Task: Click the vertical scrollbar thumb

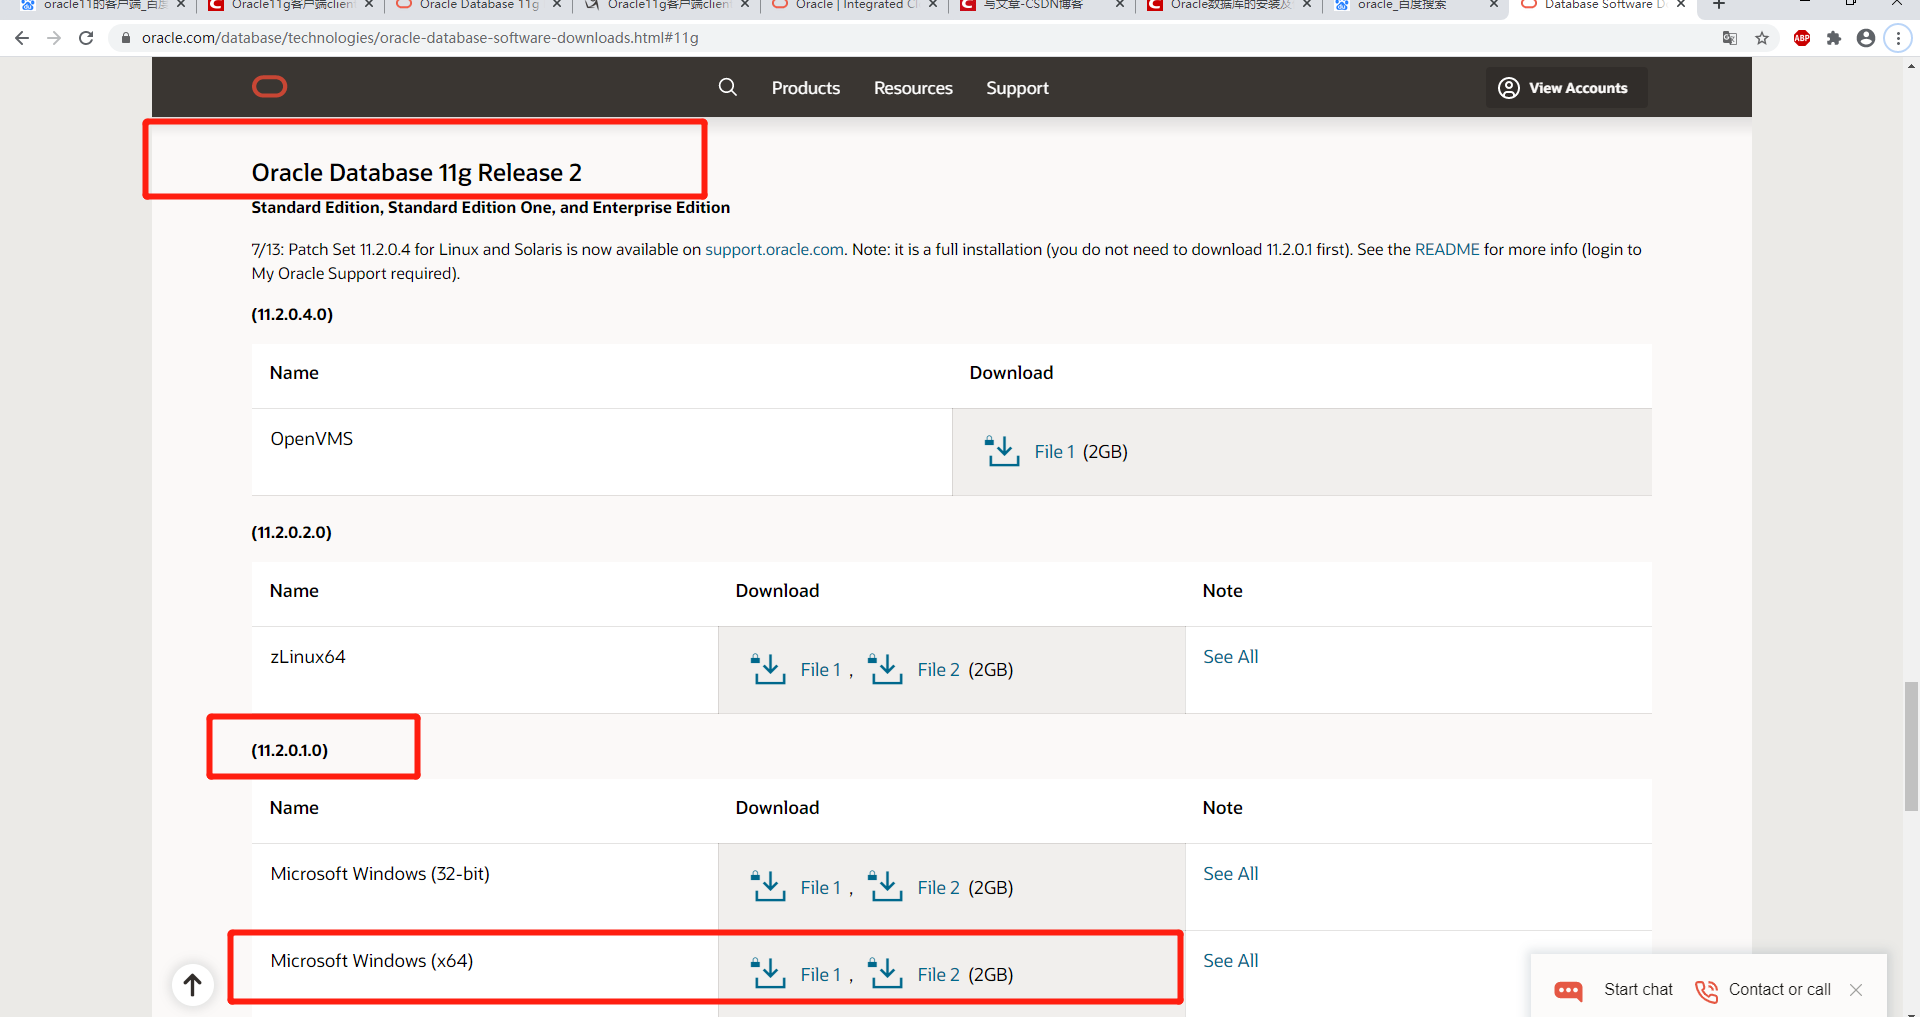Action: [1911, 746]
